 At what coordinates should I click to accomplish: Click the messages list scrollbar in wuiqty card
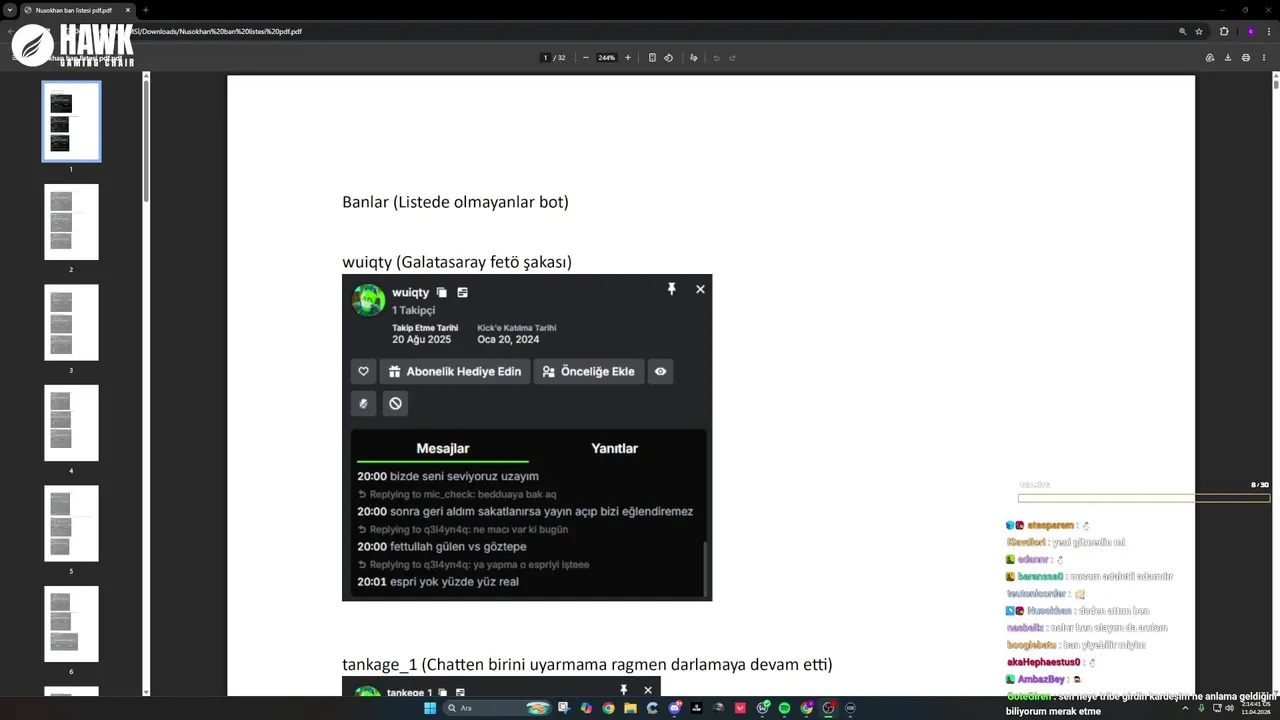point(704,567)
